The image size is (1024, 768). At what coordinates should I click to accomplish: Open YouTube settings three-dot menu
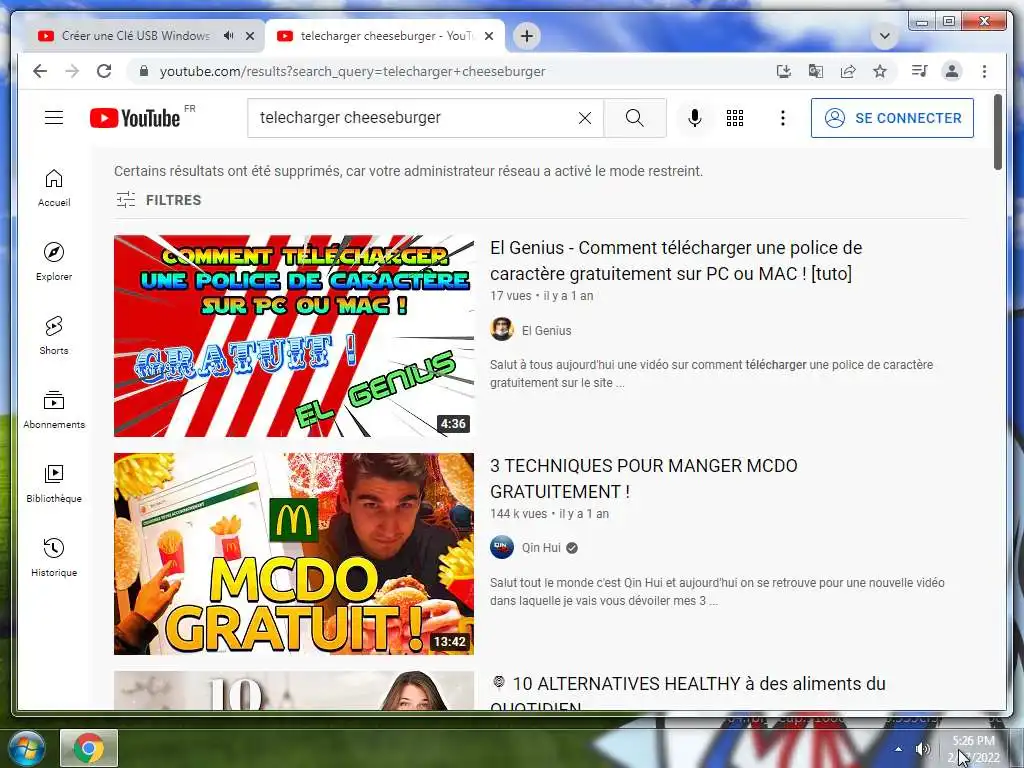click(782, 118)
